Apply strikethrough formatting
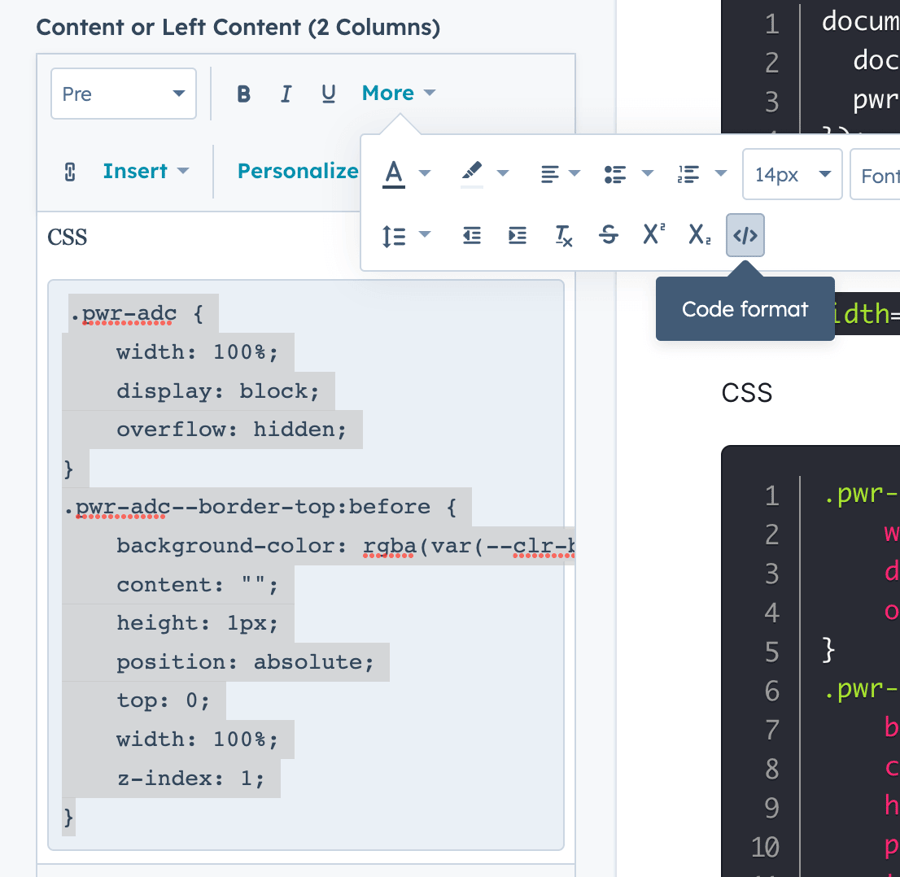This screenshot has width=900, height=877. (608, 235)
